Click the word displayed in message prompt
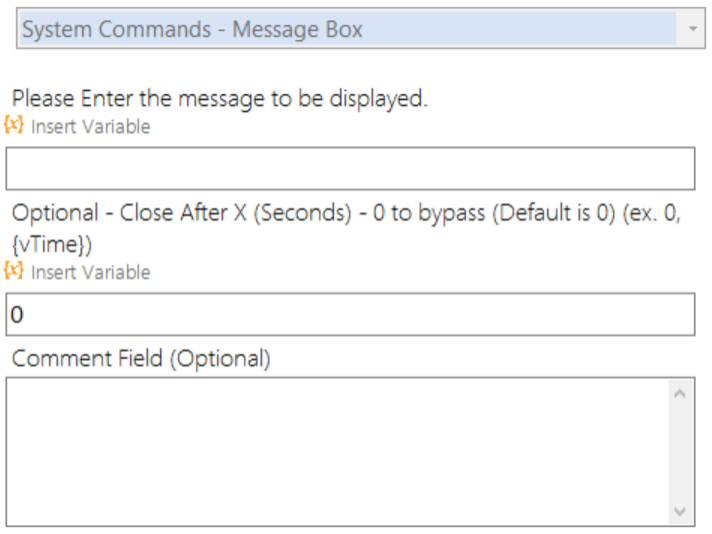Viewport: 712px width, 534px height. click(378, 99)
